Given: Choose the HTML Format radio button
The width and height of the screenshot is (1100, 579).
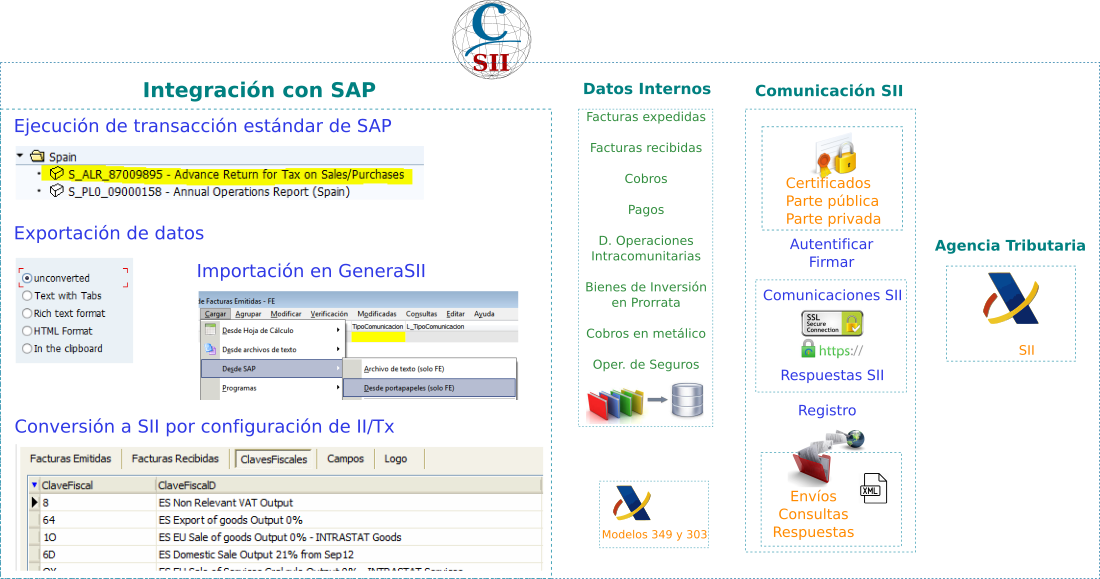Looking at the screenshot, I should 27,331.
